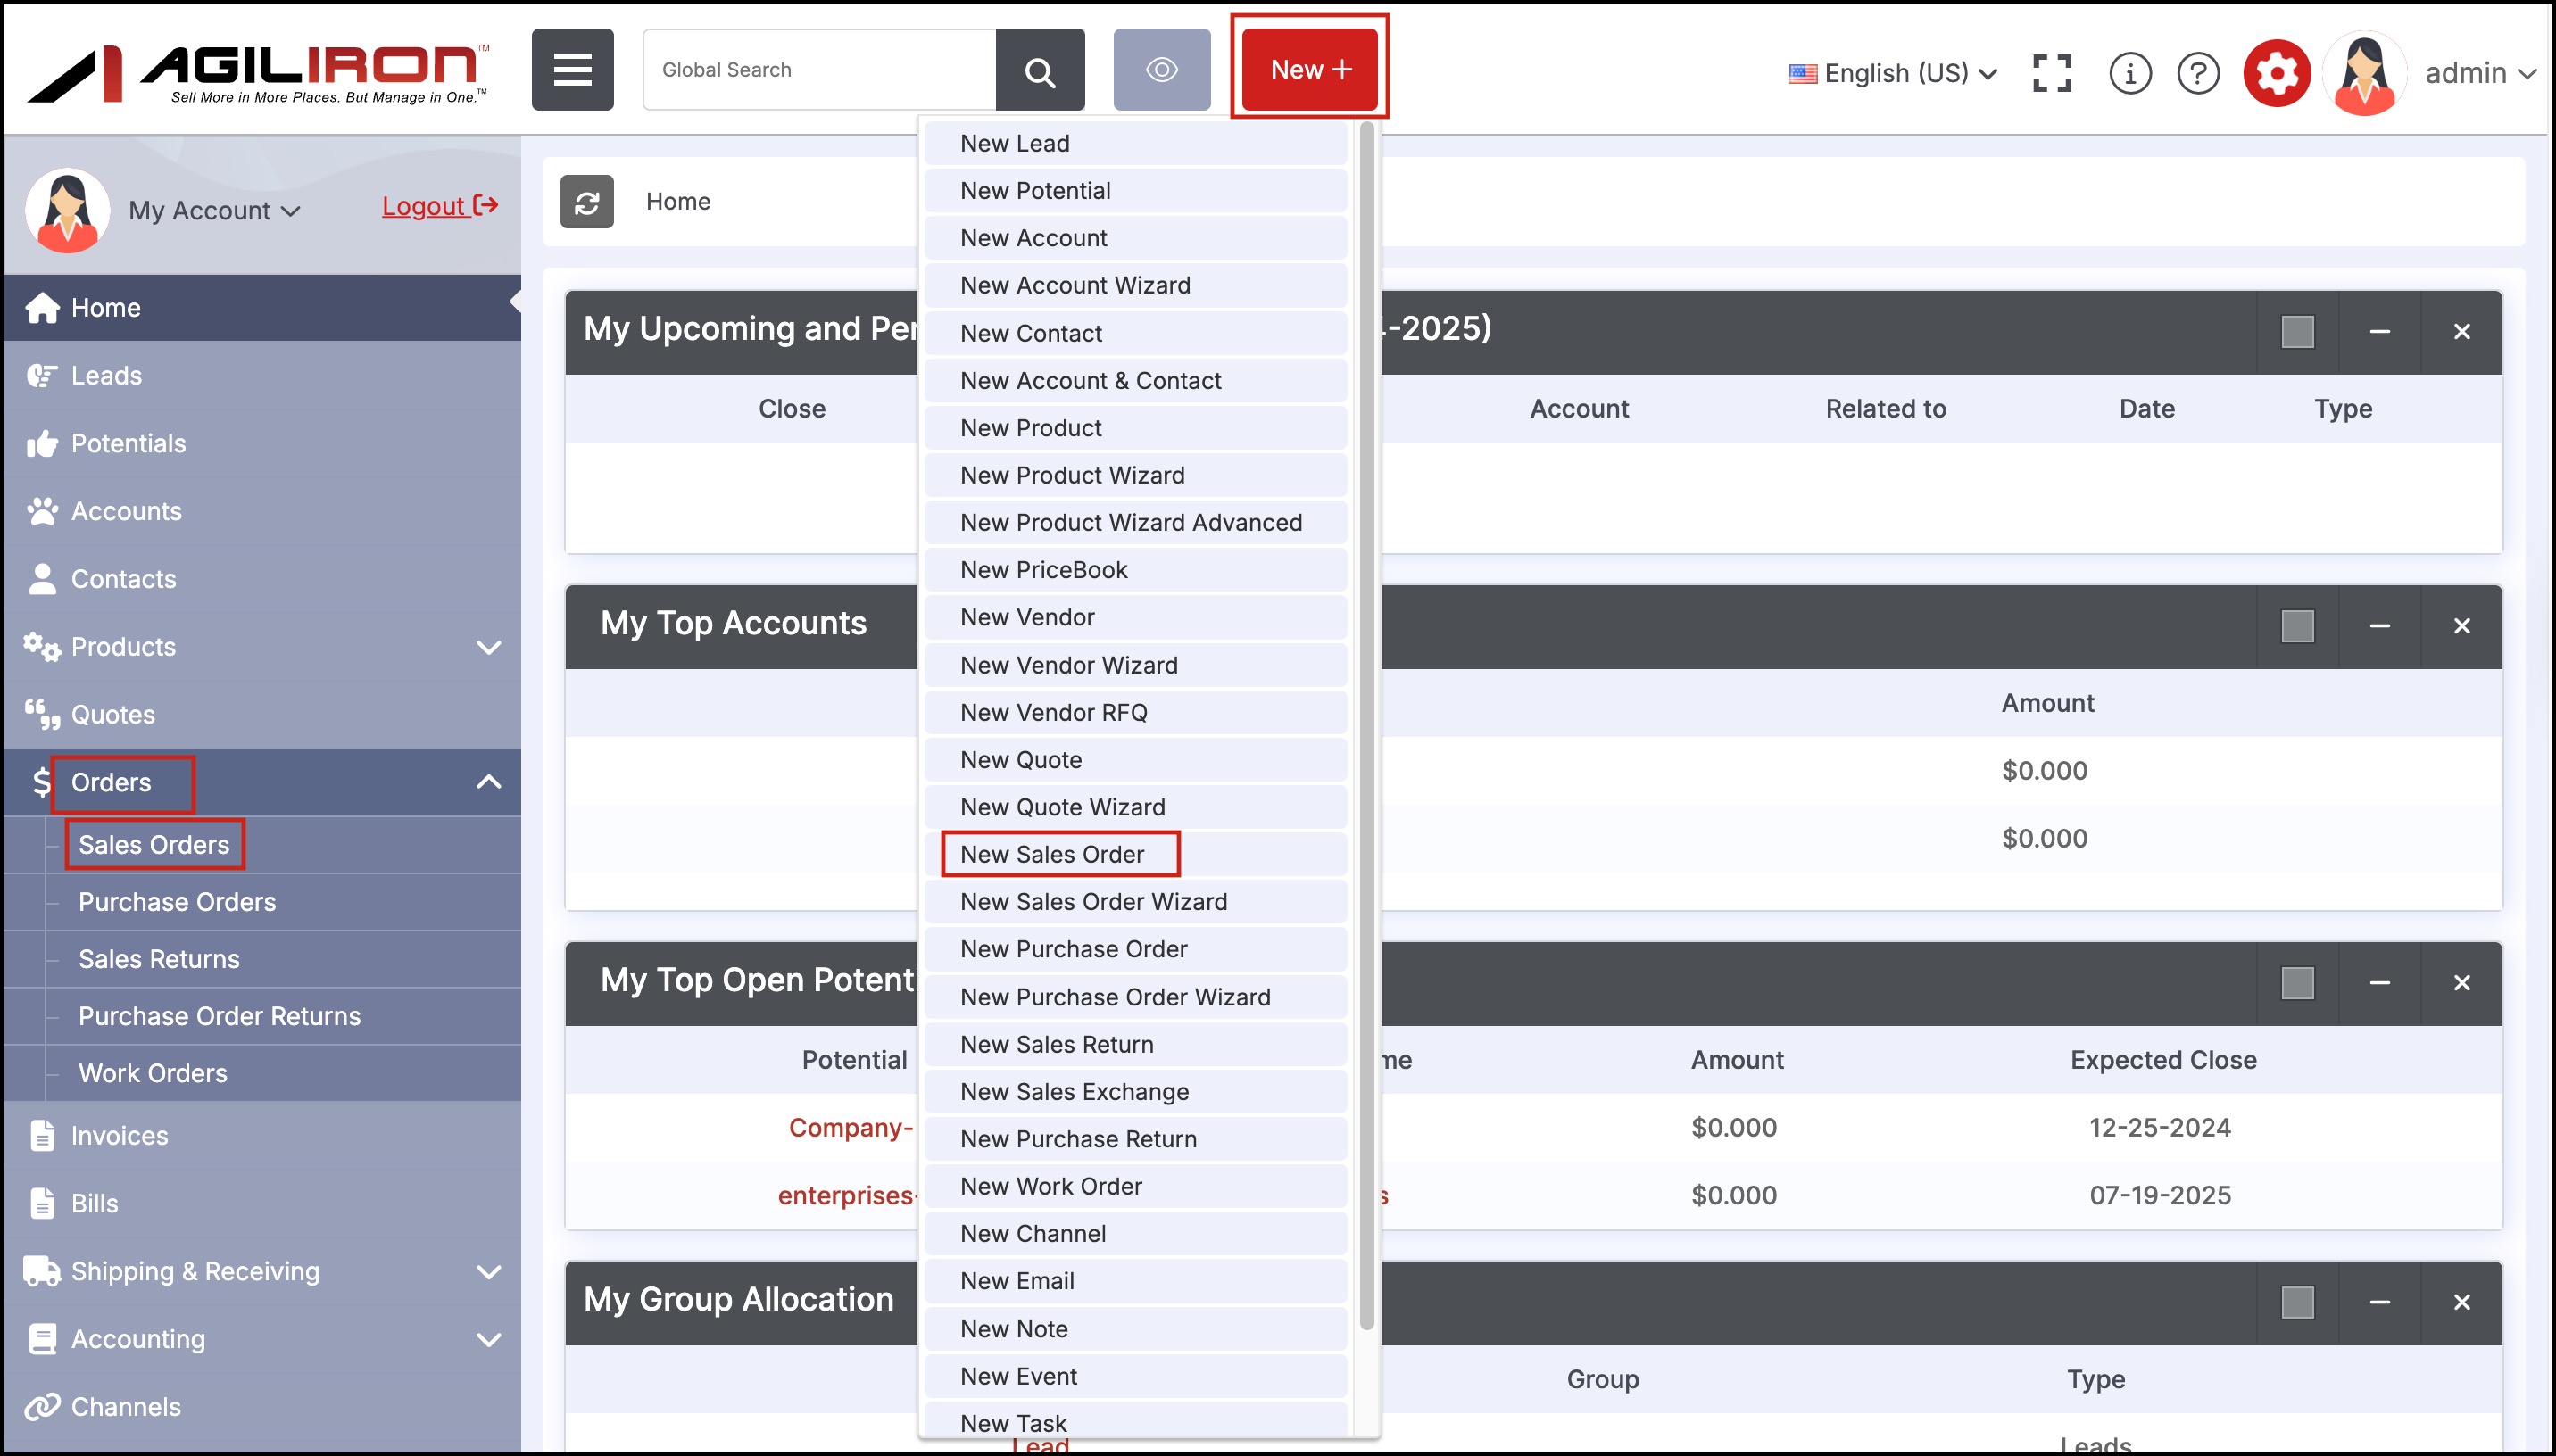This screenshot has width=2556, height=1456.
Task: Click the magnifier search button
Action: 1040,70
